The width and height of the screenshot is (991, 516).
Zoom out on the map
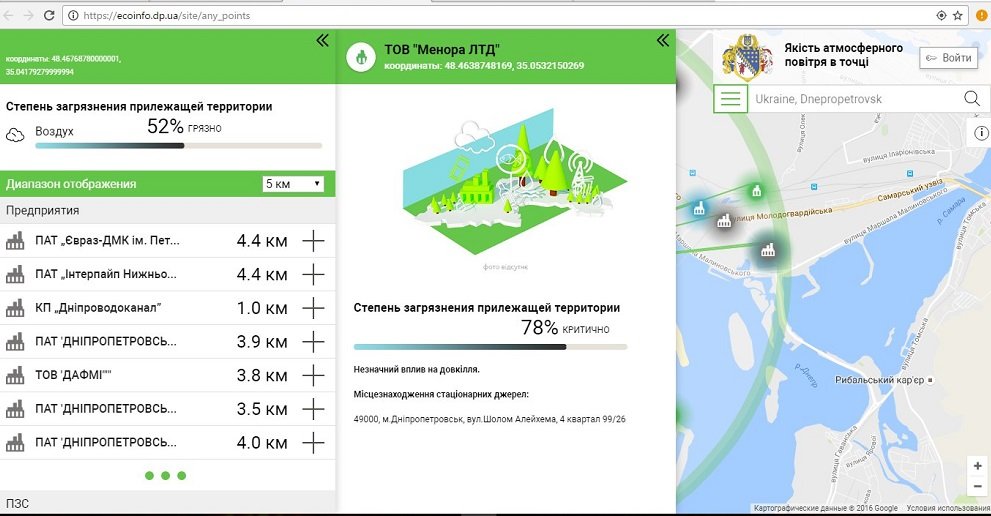(977, 486)
